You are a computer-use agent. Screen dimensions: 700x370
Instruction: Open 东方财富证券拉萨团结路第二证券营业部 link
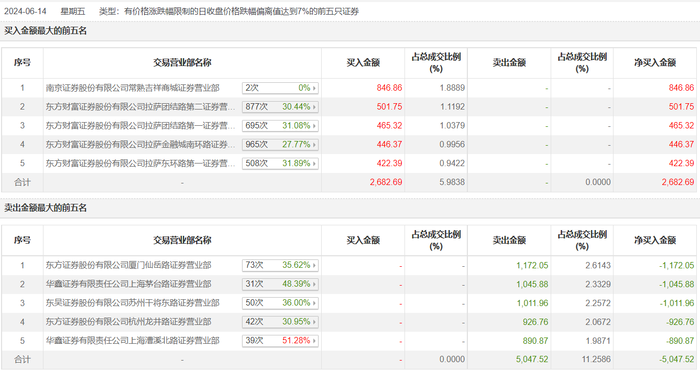(140, 107)
